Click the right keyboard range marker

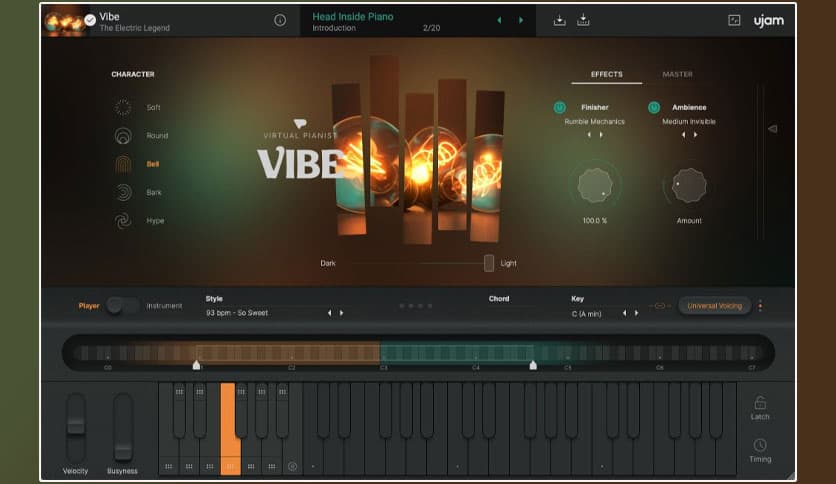(x=533, y=365)
